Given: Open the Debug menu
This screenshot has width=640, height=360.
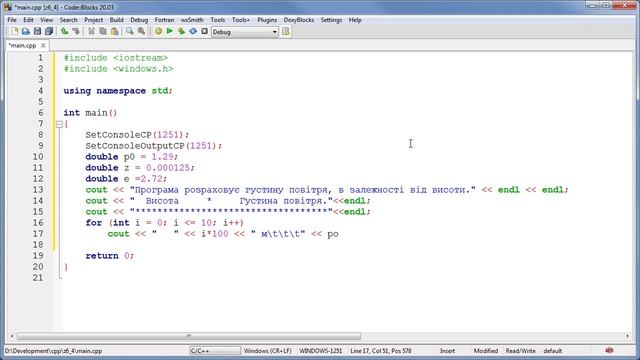Looking at the screenshot, I should 139,20.
